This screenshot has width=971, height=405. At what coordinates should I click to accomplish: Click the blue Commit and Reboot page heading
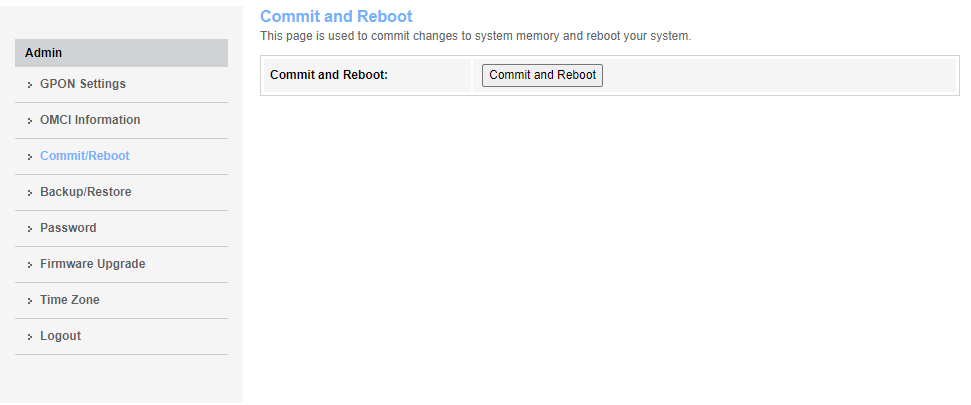click(336, 17)
